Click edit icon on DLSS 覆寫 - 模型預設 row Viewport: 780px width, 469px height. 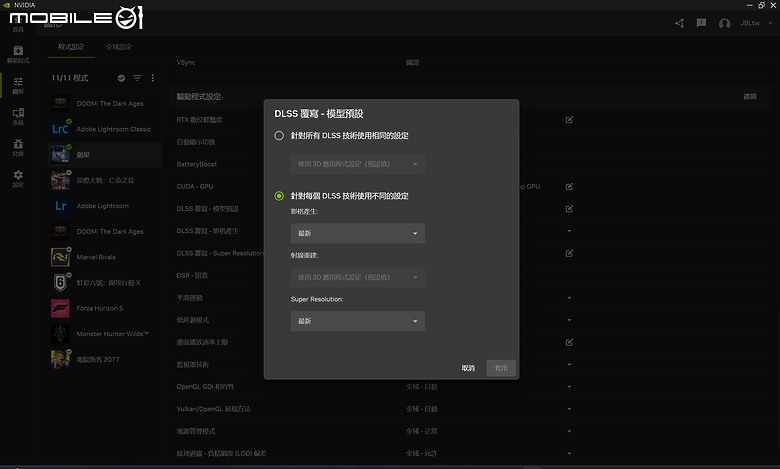(569, 209)
